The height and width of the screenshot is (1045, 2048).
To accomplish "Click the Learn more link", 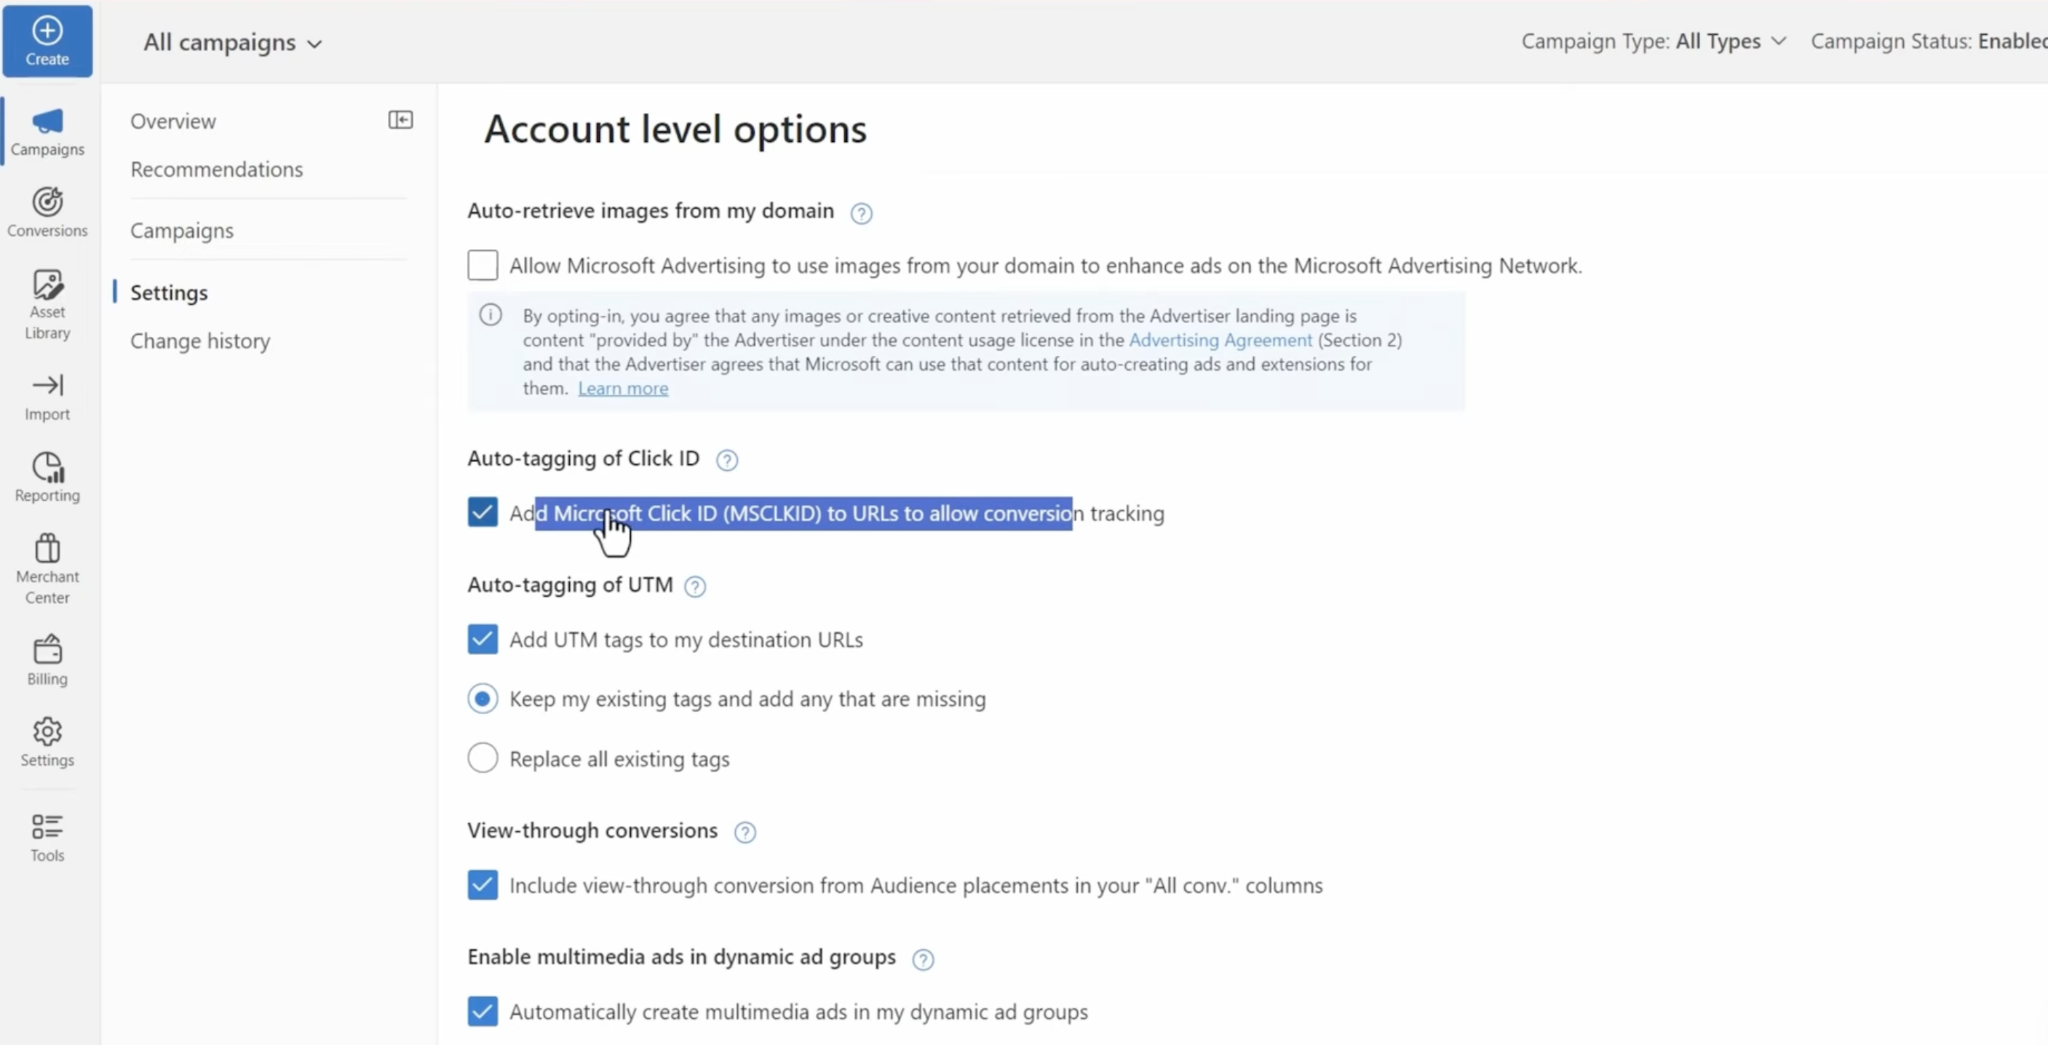I will pyautogui.click(x=623, y=388).
